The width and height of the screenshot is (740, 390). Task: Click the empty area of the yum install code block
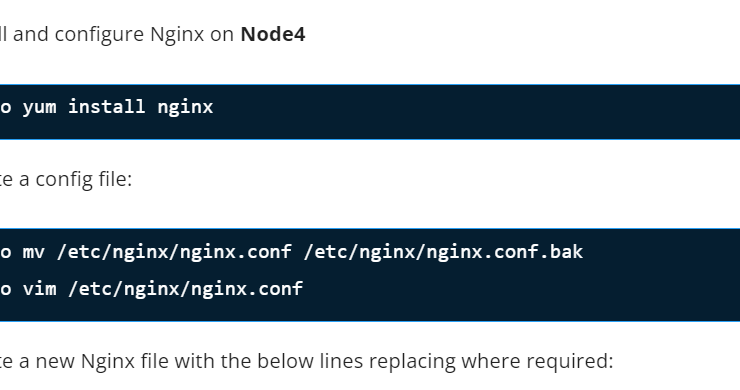point(472,112)
